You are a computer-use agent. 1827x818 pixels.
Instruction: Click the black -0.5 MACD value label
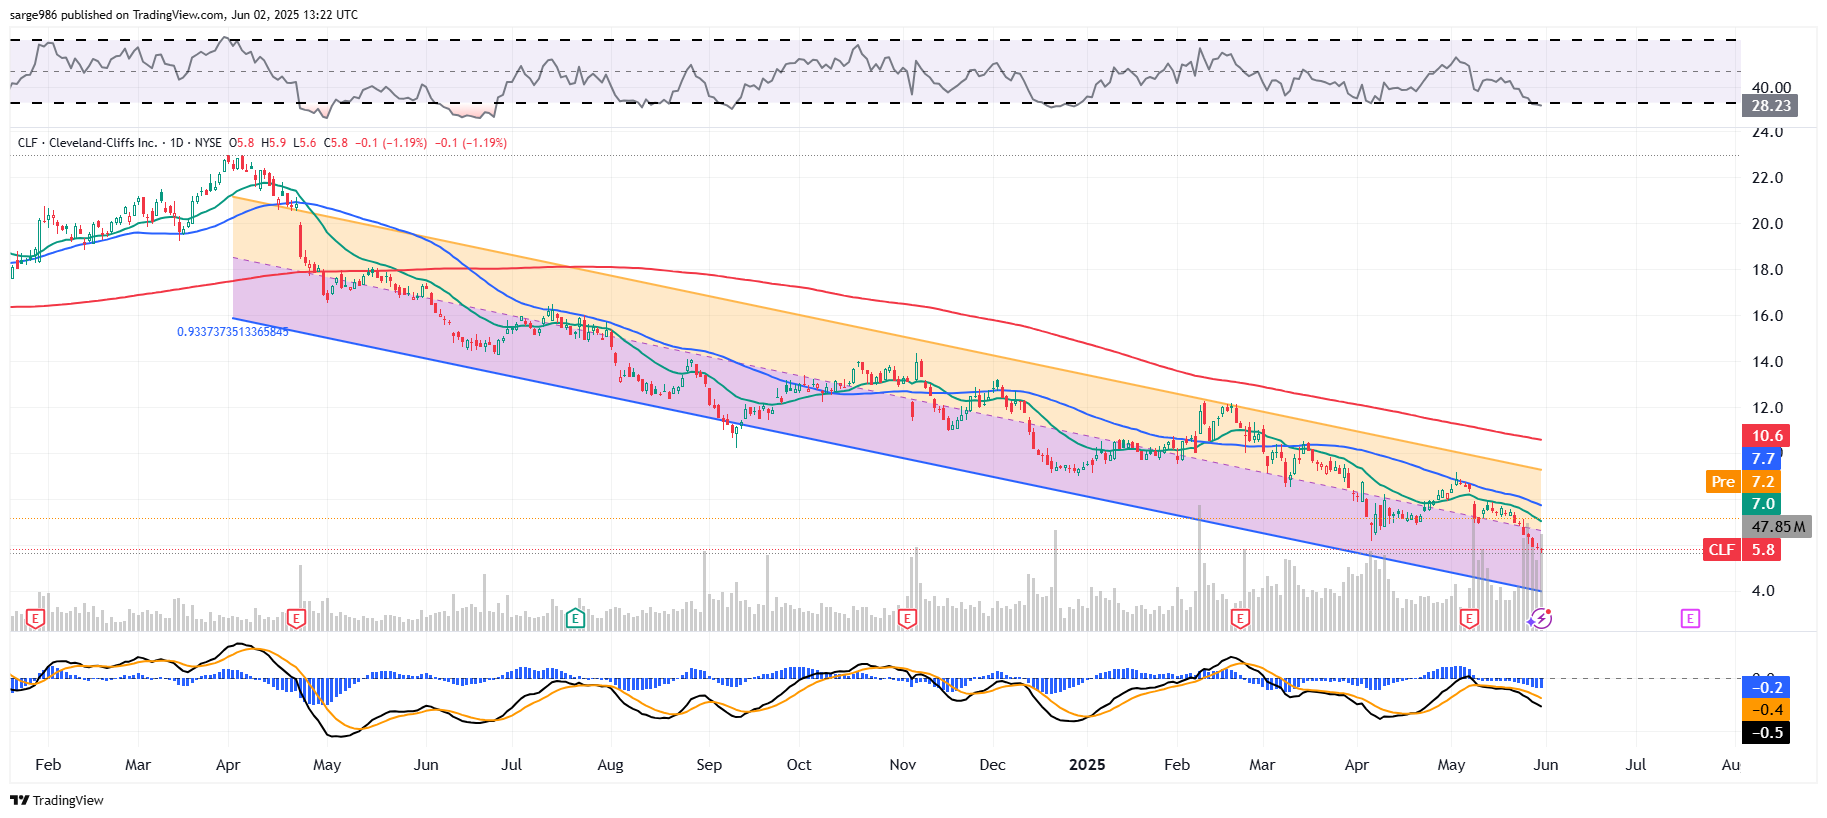coord(1767,733)
